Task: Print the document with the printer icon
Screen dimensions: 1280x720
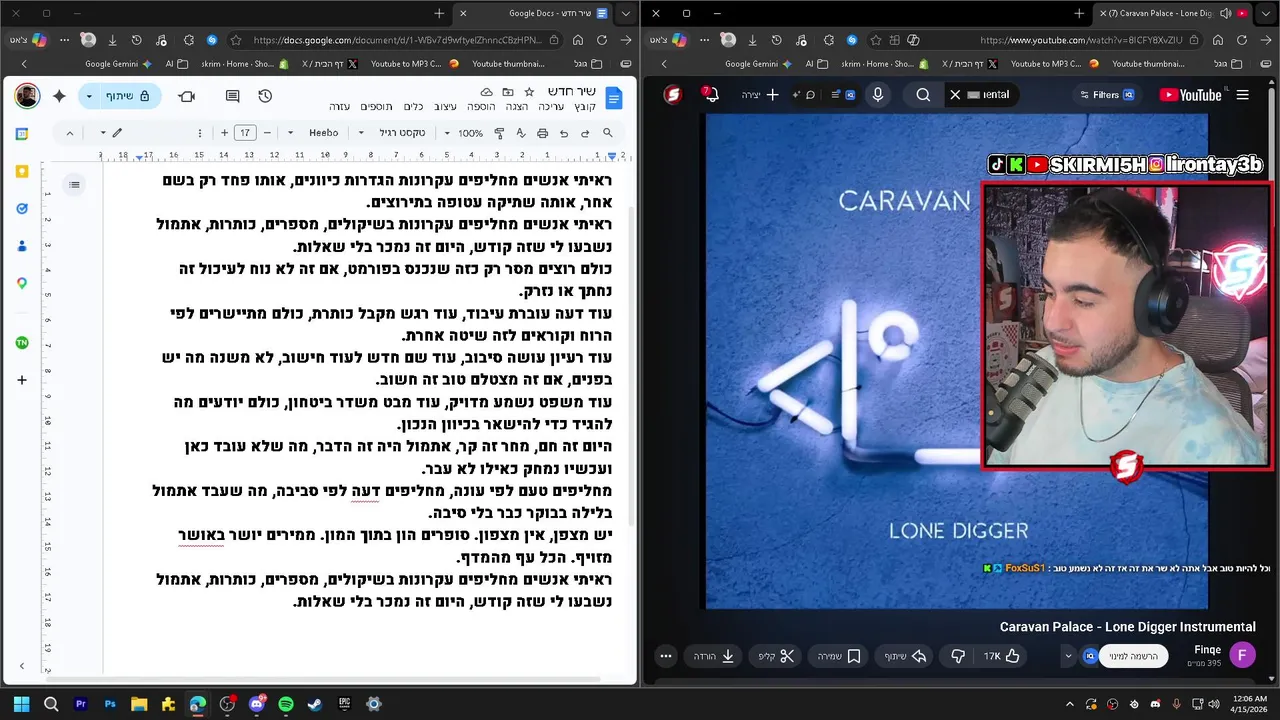Action: [542, 133]
